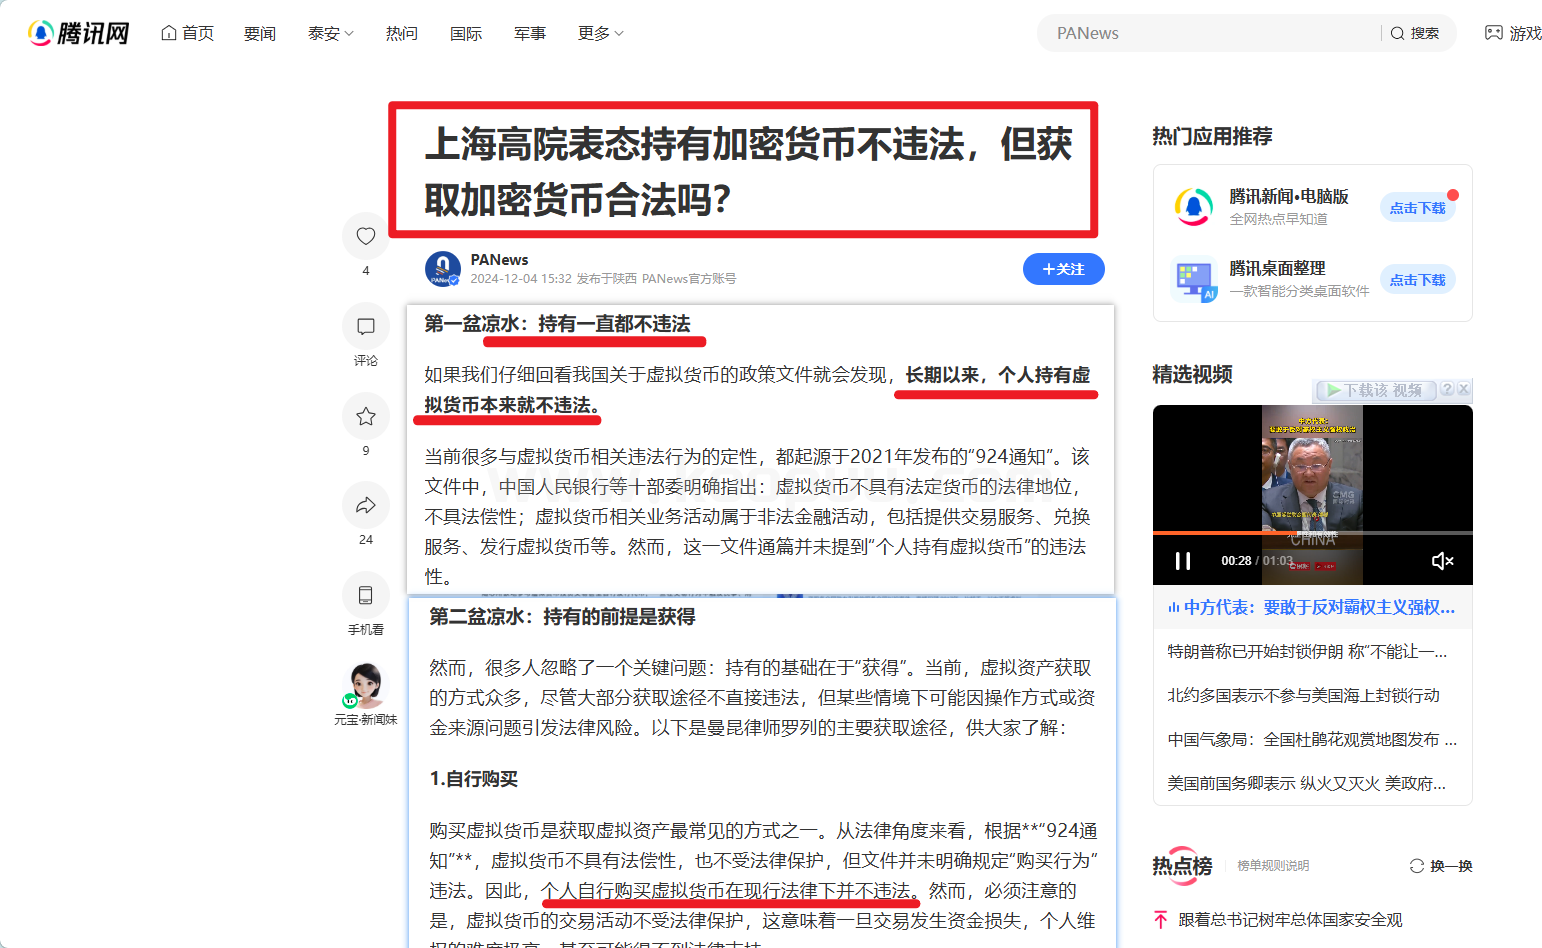Like the article with the heart icon
Image resolution: width=1542 pixels, height=948 pixels.
pyautogui.click(x=366, y=236)
